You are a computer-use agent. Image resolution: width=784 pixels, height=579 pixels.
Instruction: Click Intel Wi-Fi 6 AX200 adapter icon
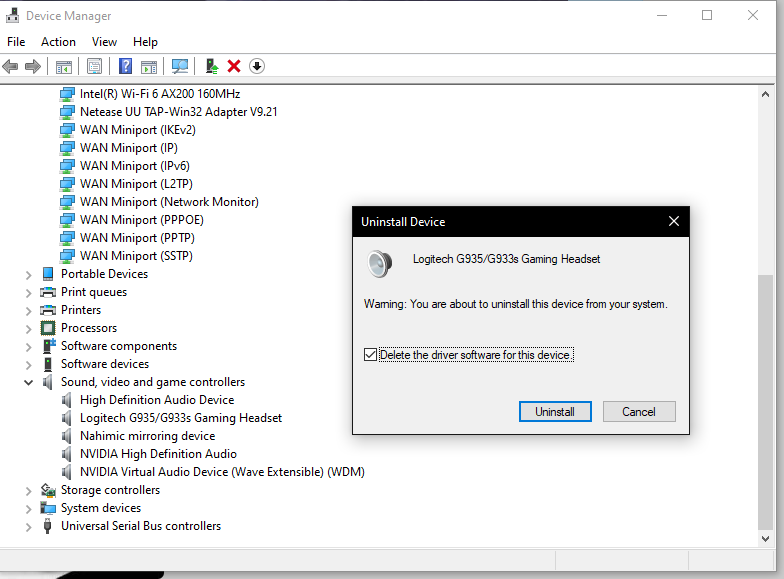[x=67, y=94]
